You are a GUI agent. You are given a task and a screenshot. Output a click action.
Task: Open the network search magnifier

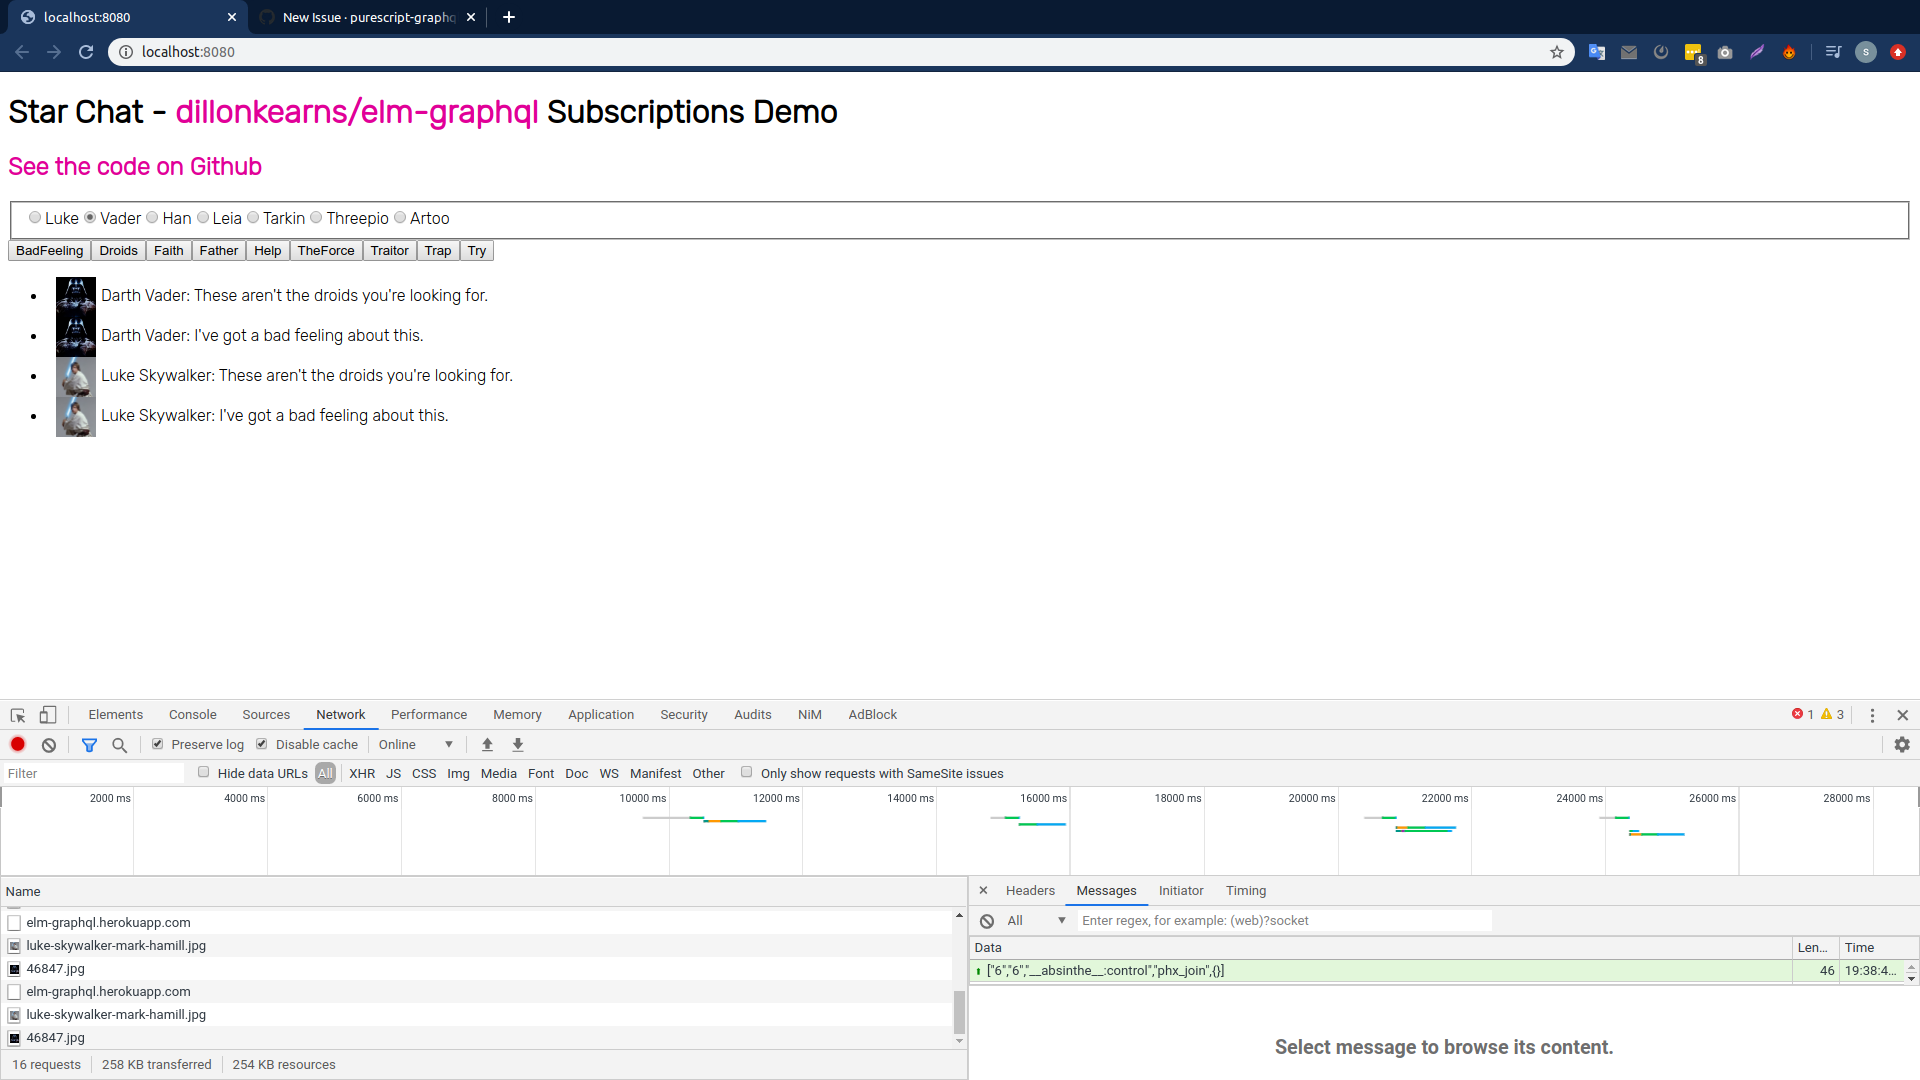119,745
